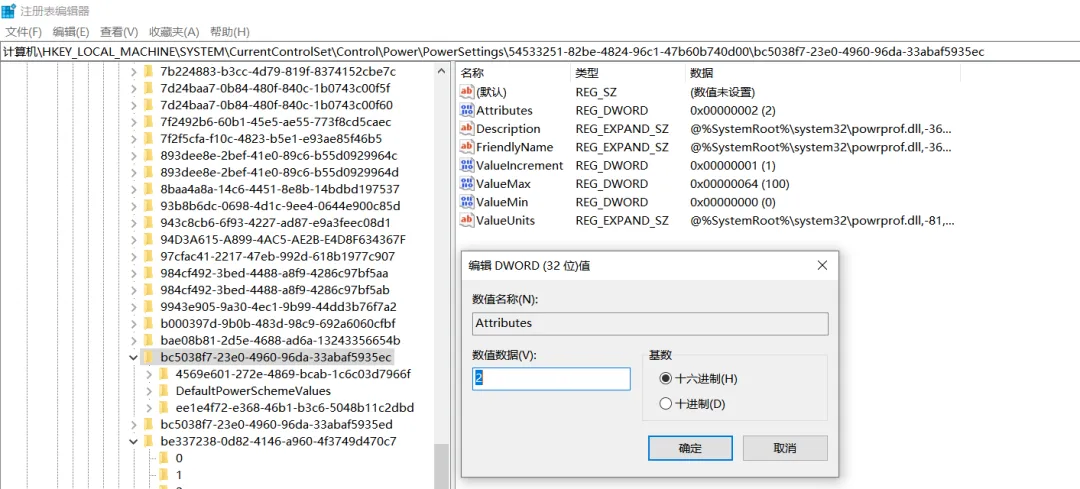Open the 收藏夹(A) menu
This screenshot has height=489, width=1080.
point(174,32)
